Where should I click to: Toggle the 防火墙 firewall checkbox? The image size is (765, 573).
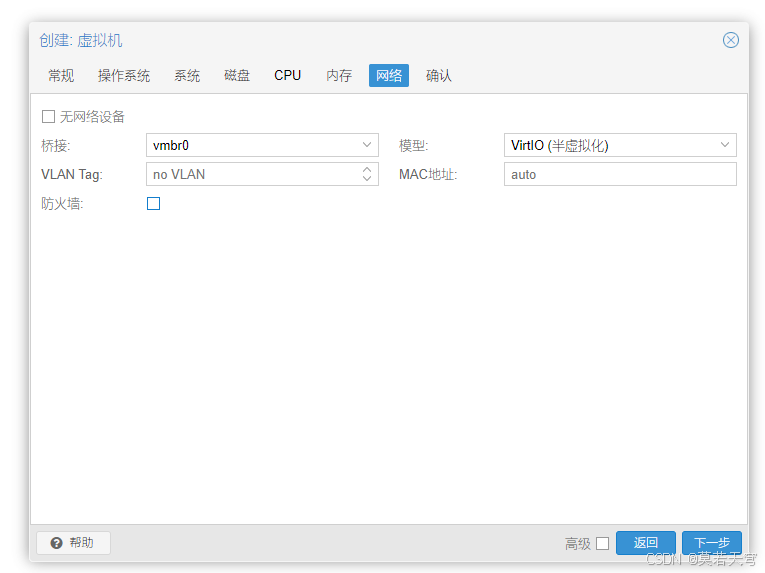tap(154, 204)
